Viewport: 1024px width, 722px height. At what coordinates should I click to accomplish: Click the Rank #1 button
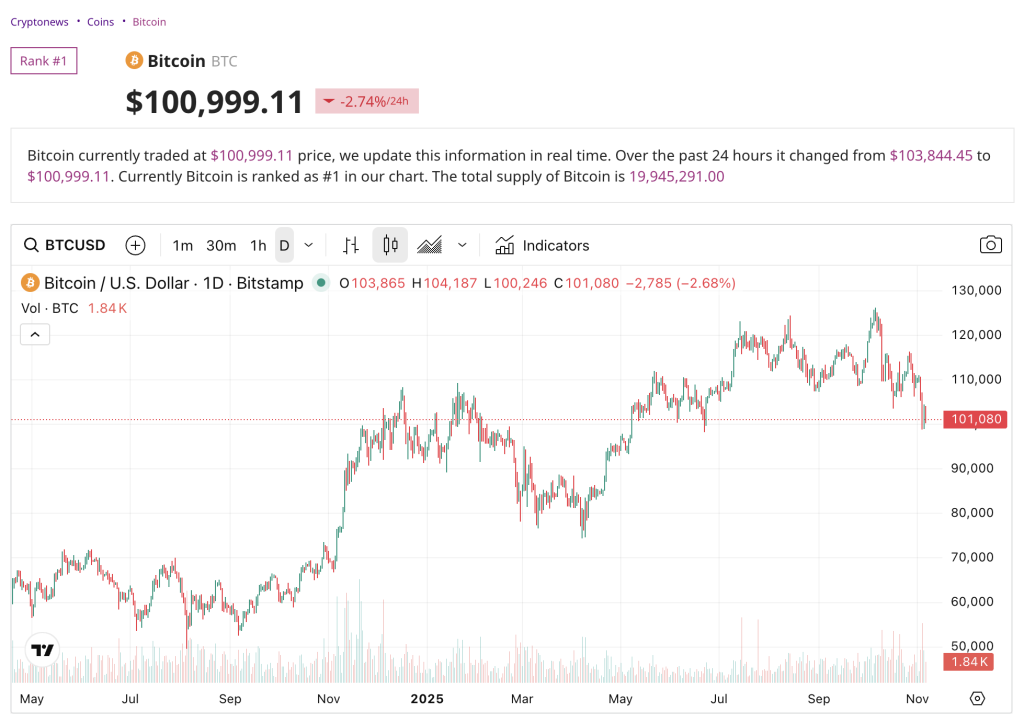click(x=43, y=61)
